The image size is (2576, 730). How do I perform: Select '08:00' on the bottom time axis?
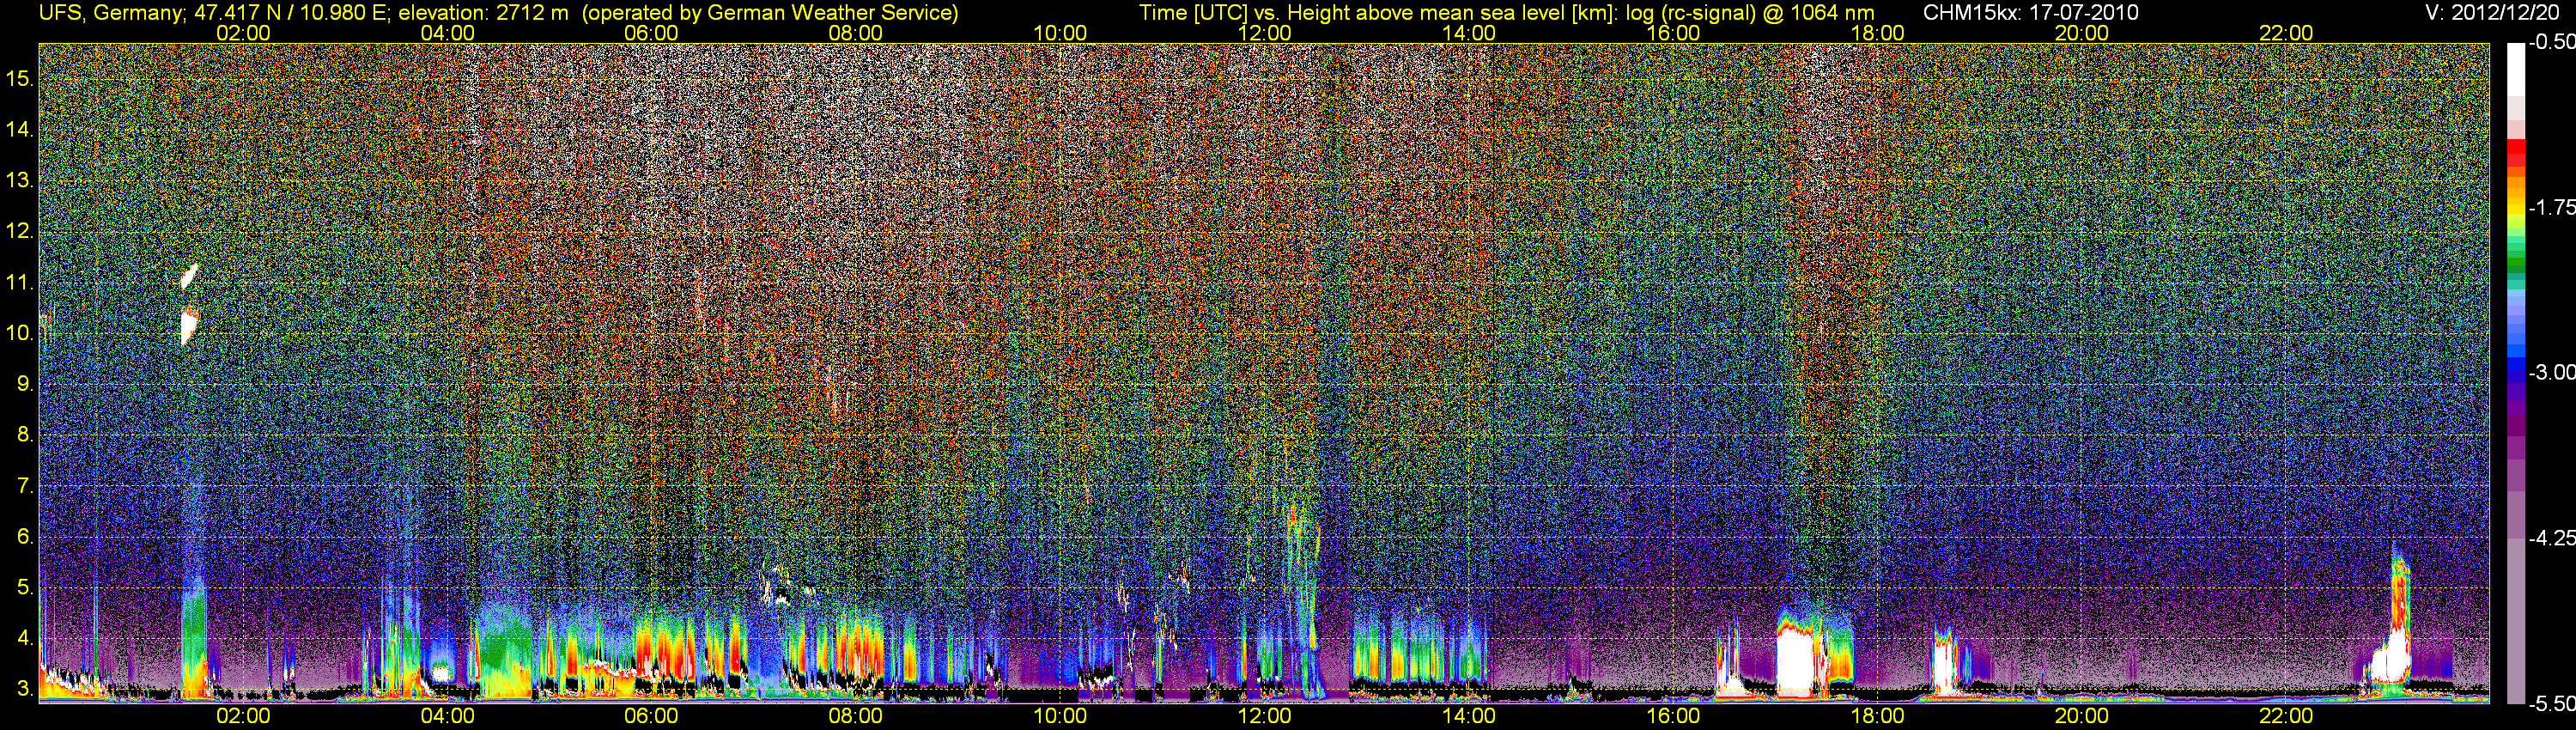[856, 716]
